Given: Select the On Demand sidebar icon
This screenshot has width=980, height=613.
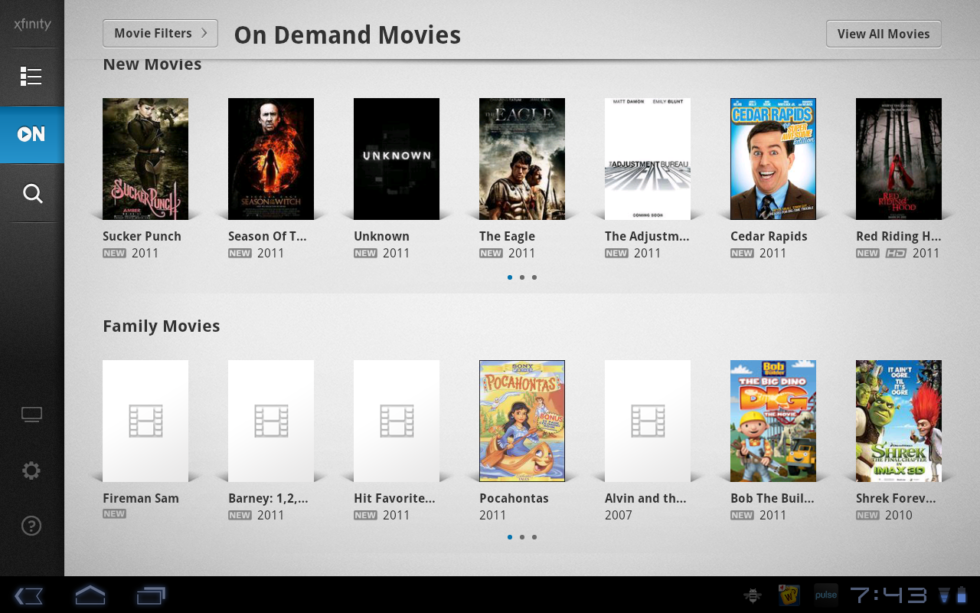Looking at the screenshot, I should tap(31, 133).
